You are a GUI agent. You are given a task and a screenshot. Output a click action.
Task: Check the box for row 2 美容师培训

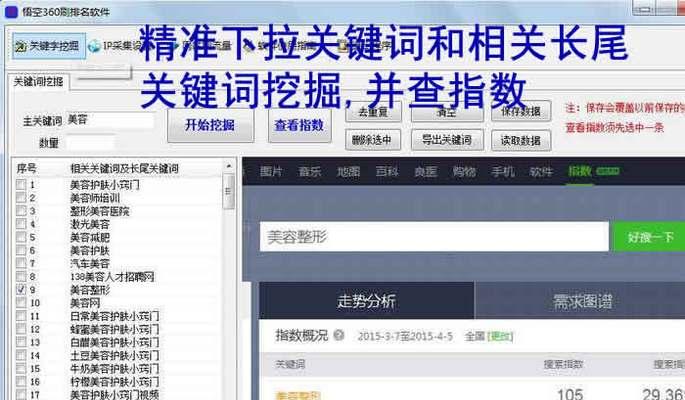tap(21, 198)
